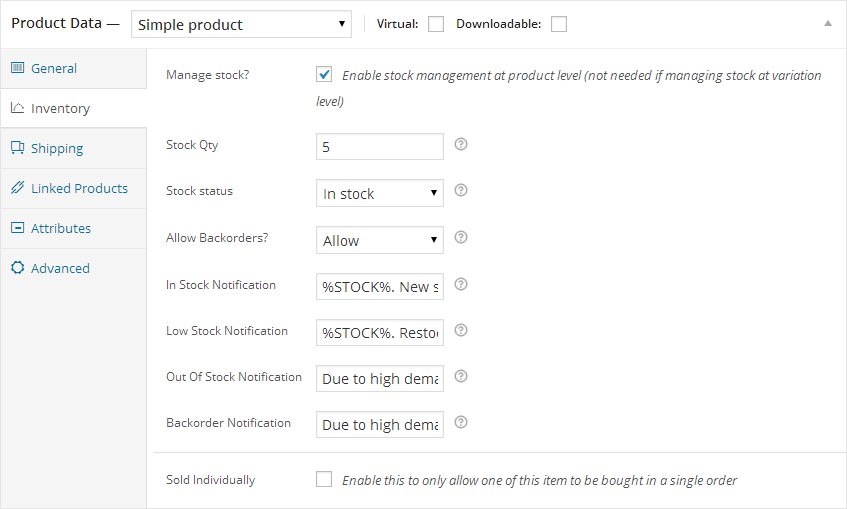Screen dimensions: 847x509
Task: Enable the Virtual checkbox
Action: [436, 24]
